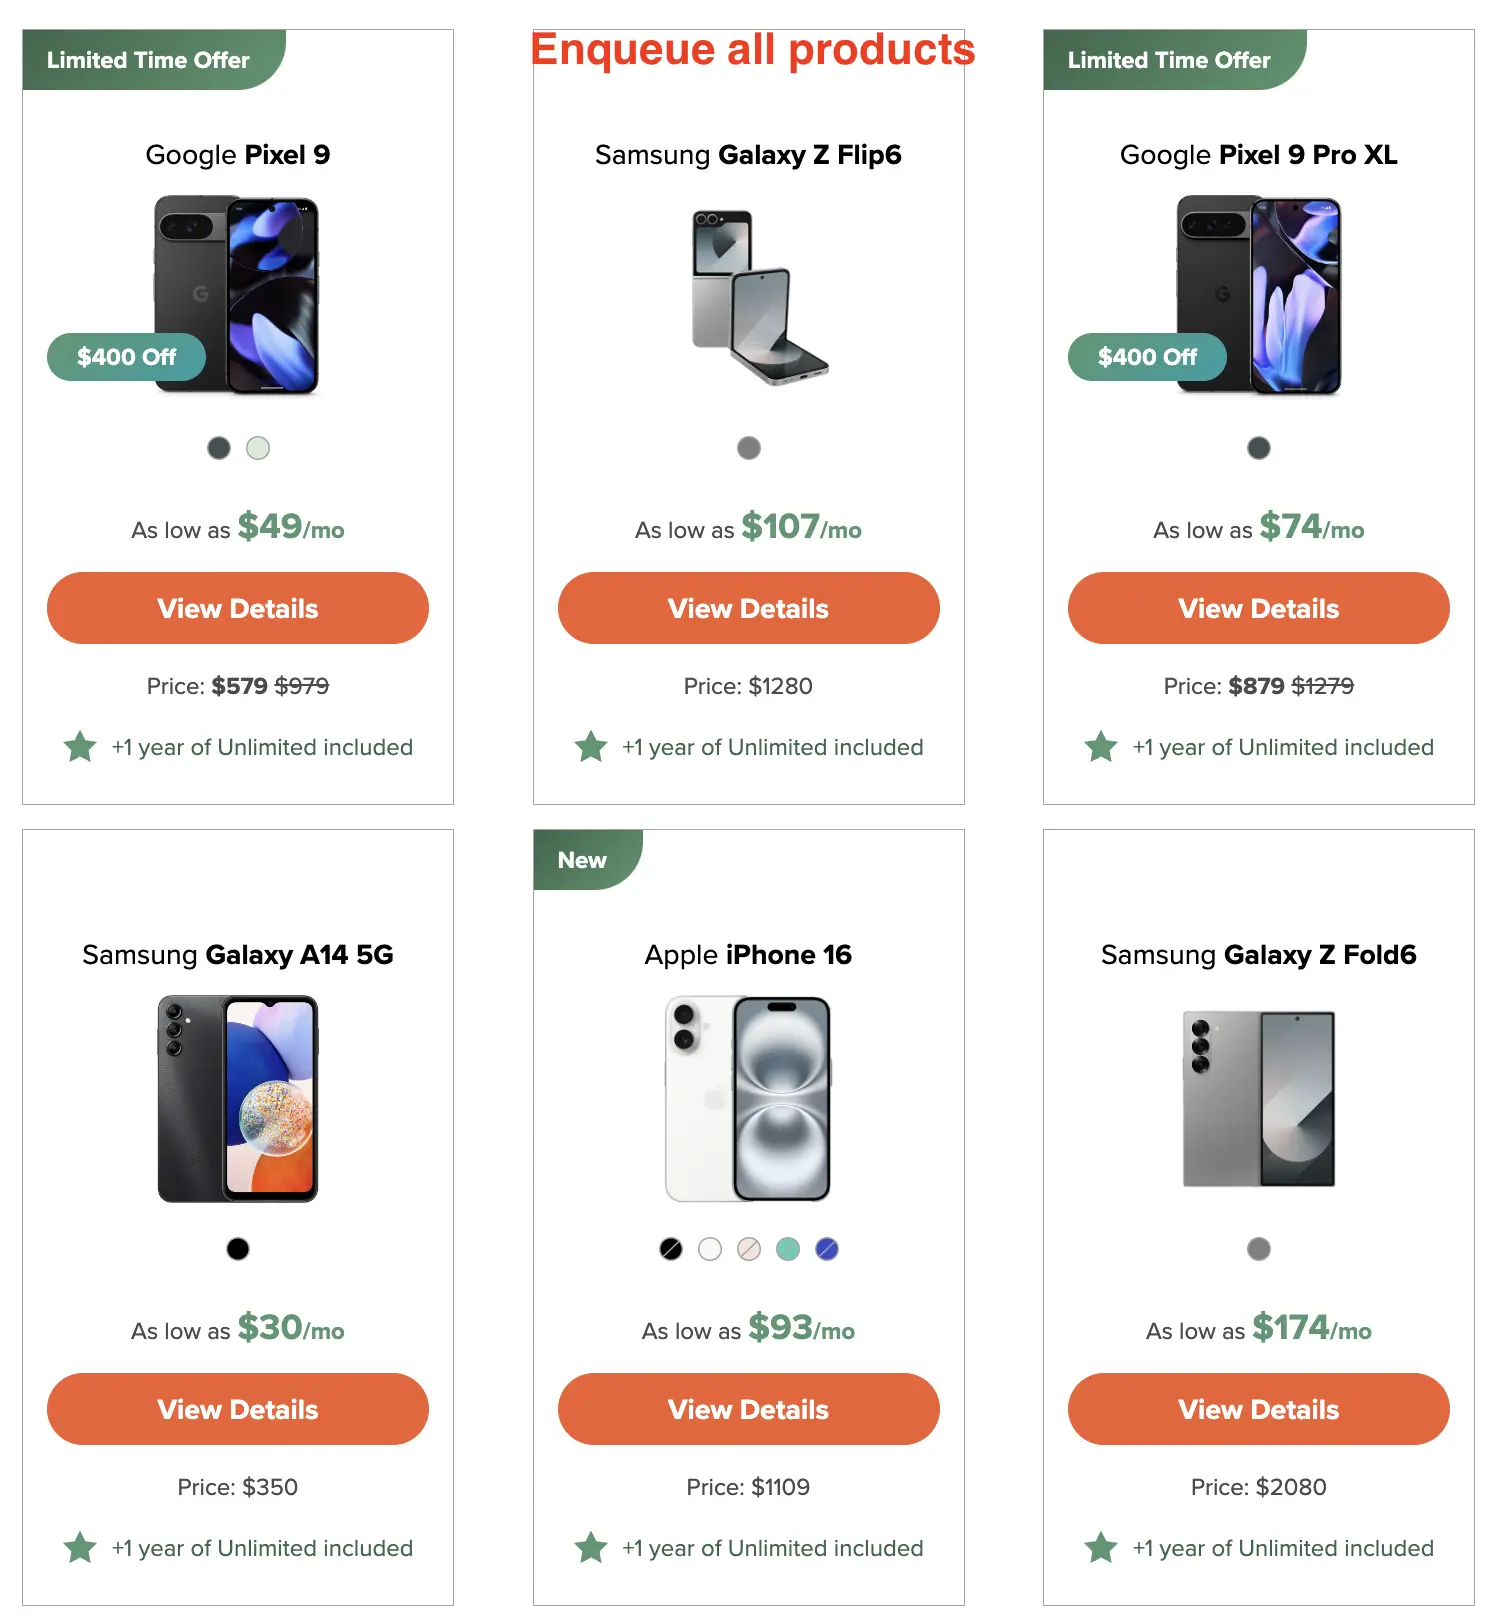
Task: Click the star icon on Google Pixel 9 card
Action: [80, 747]
